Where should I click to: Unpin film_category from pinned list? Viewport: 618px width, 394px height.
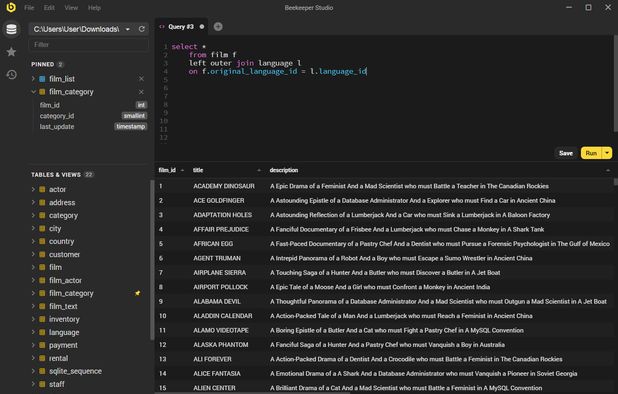pos(141,92)
